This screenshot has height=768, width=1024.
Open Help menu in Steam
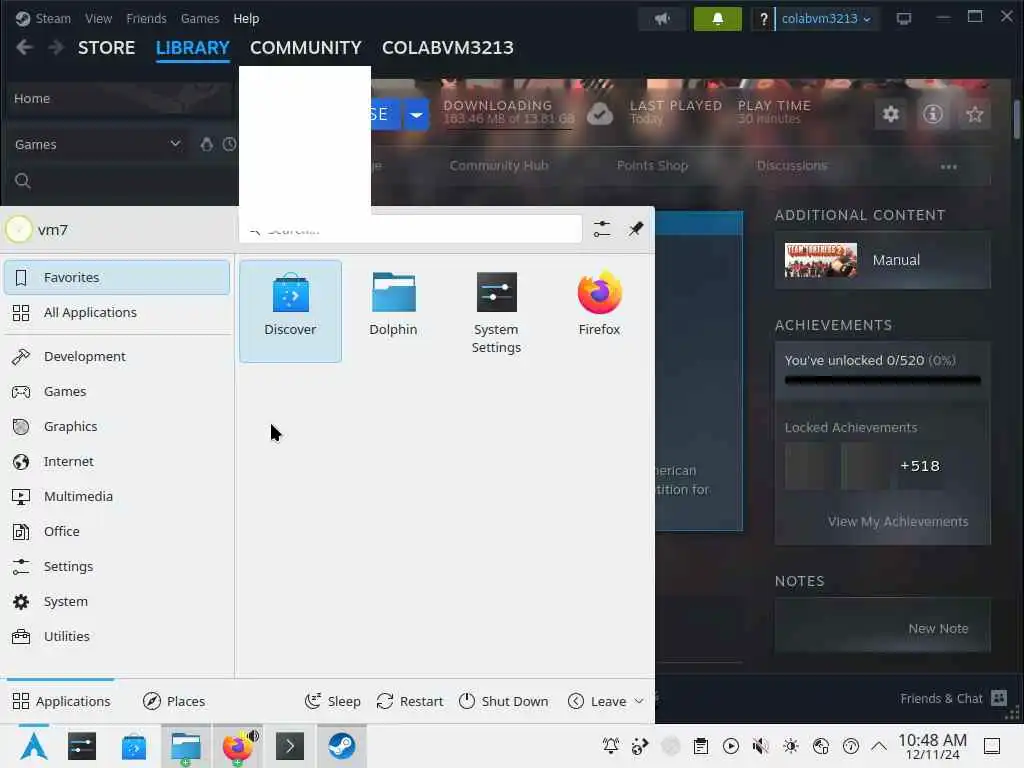(x=246, y=19)
